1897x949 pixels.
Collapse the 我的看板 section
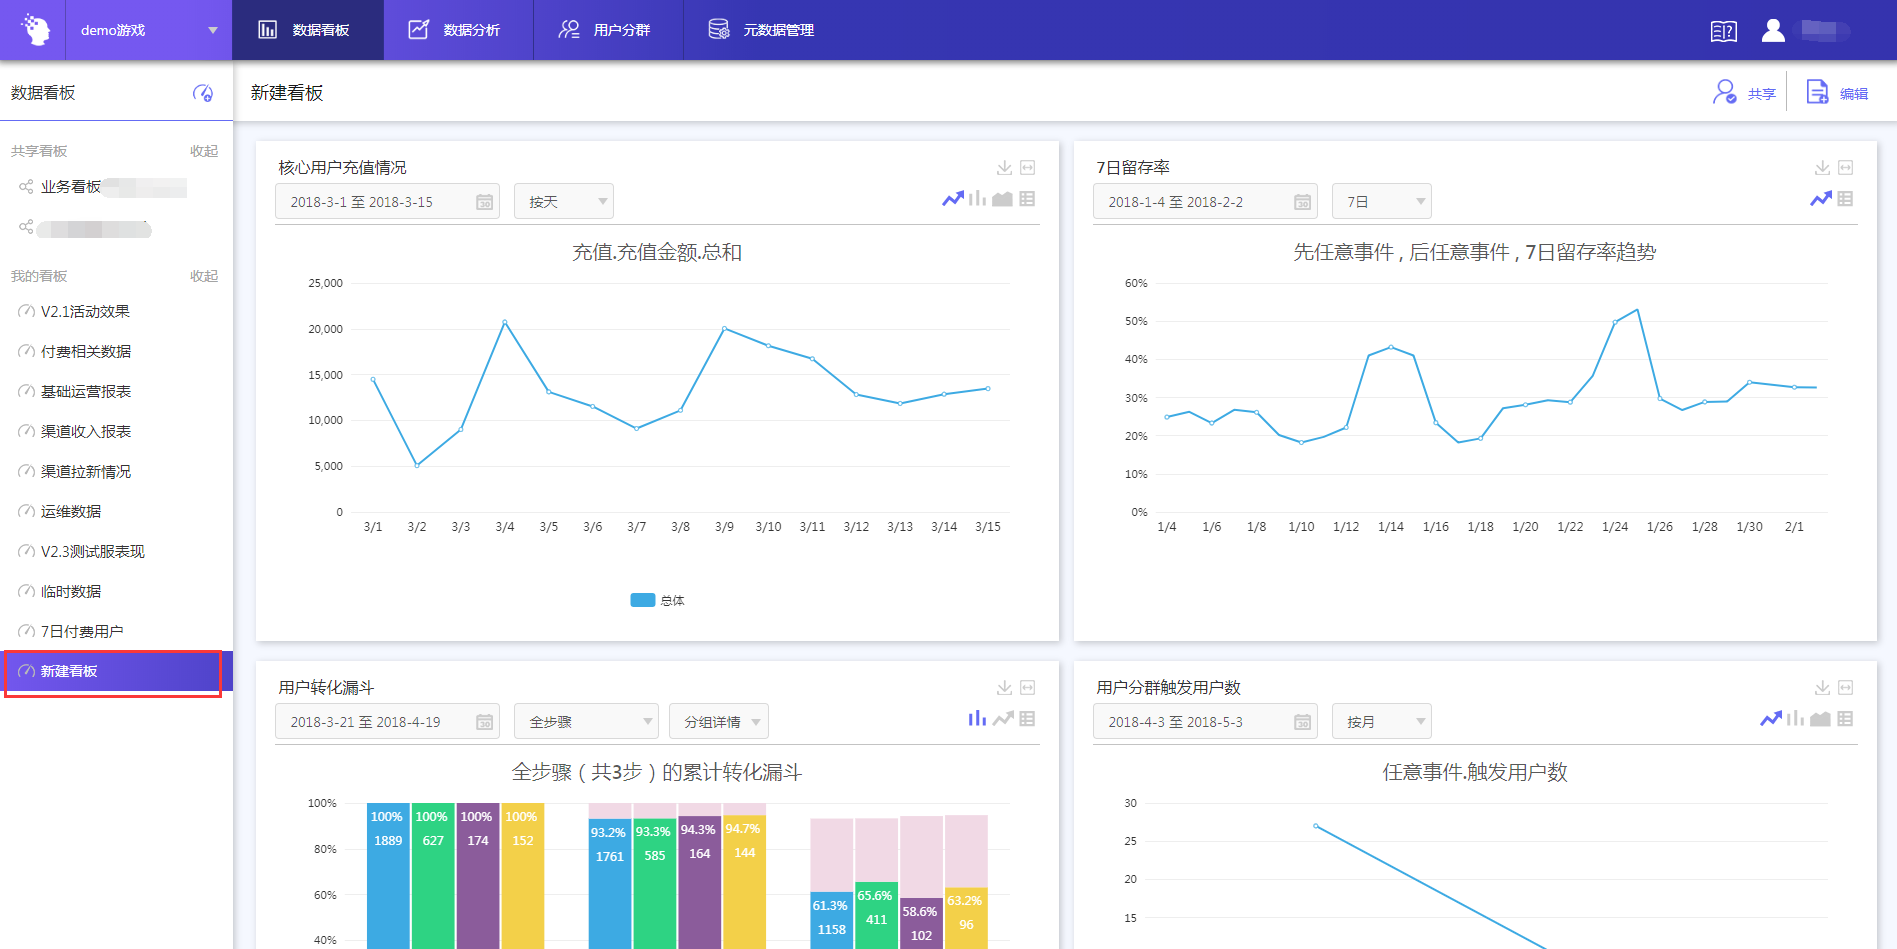(x=204, y=276)
